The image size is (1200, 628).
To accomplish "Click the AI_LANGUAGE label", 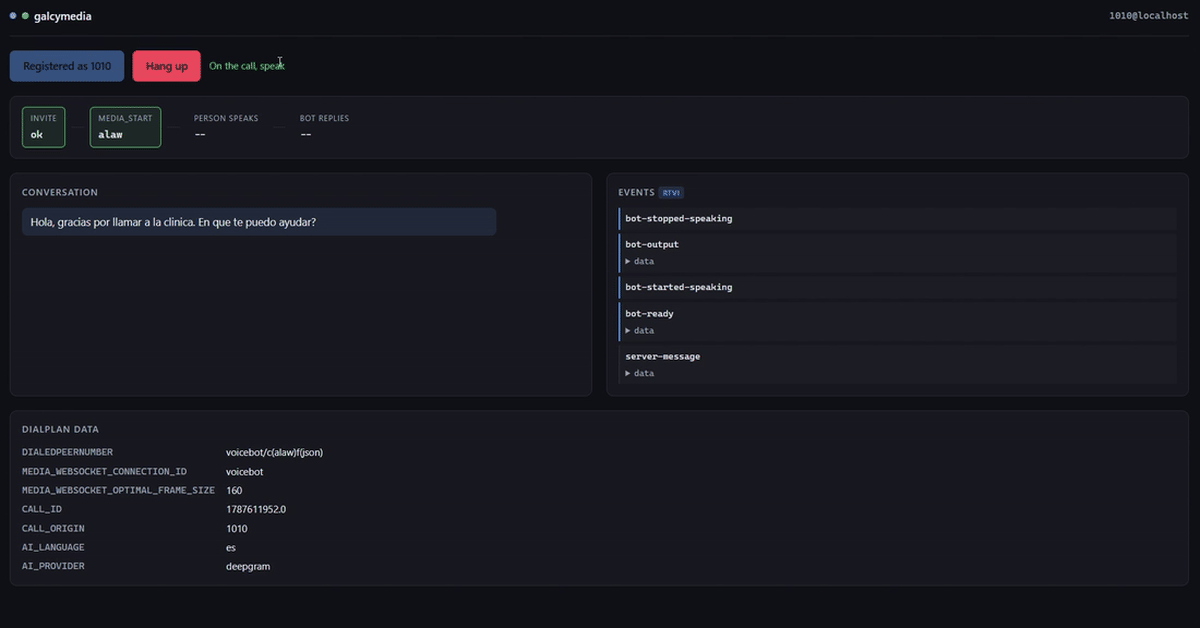I will (x=54, y=547).
